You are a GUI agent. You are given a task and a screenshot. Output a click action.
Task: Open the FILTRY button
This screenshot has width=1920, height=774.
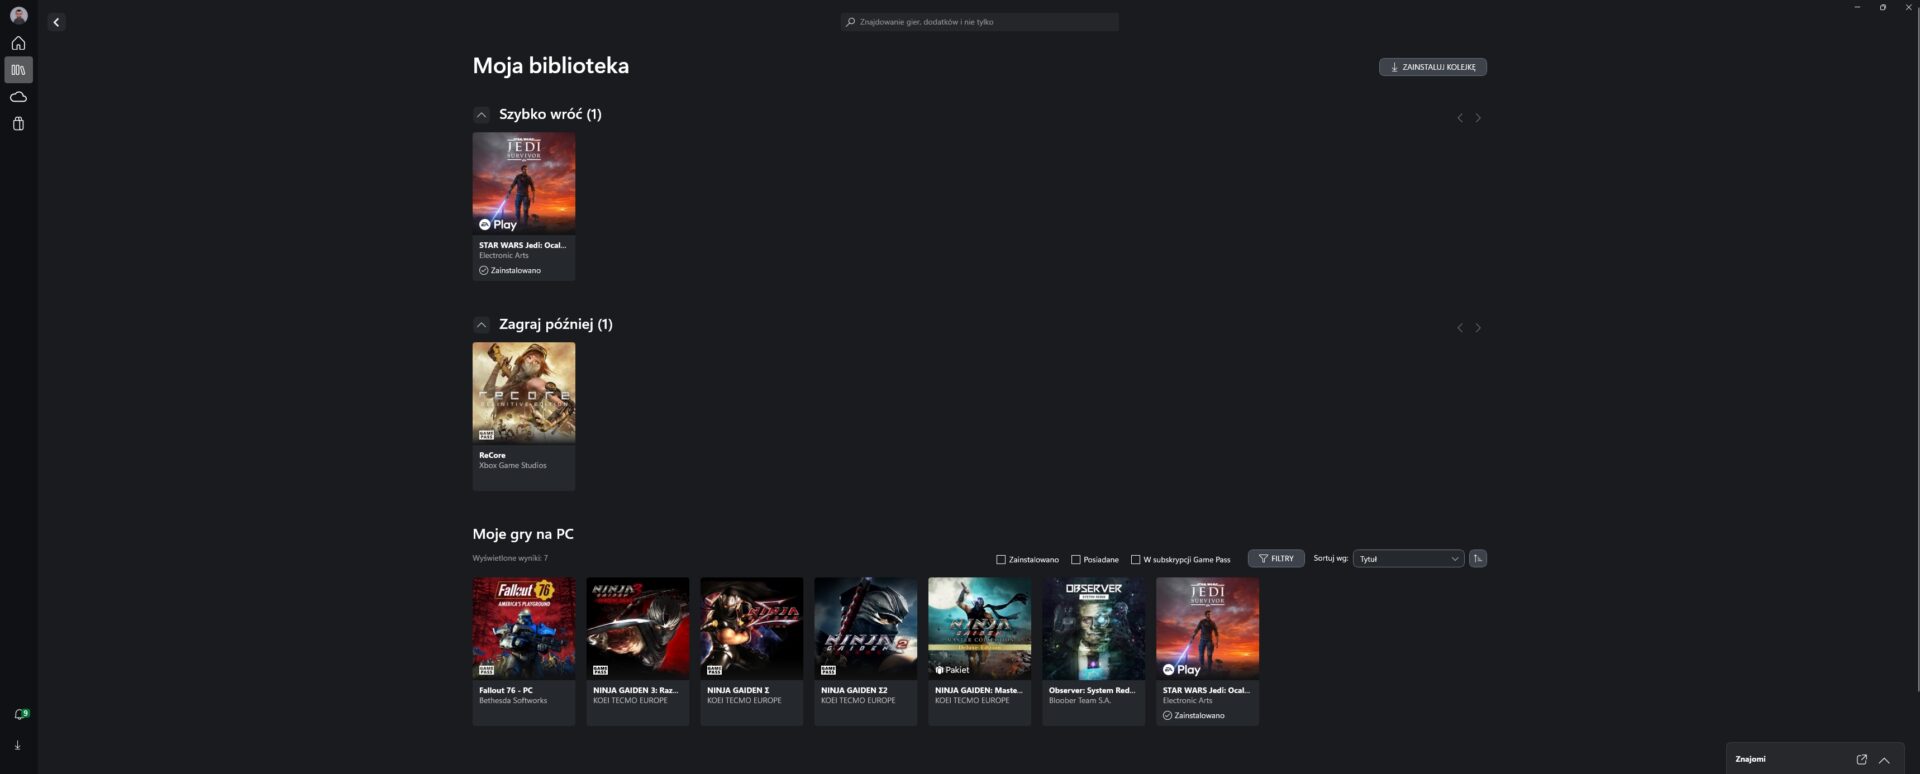pyautogui.click(x=1275, y=559)
